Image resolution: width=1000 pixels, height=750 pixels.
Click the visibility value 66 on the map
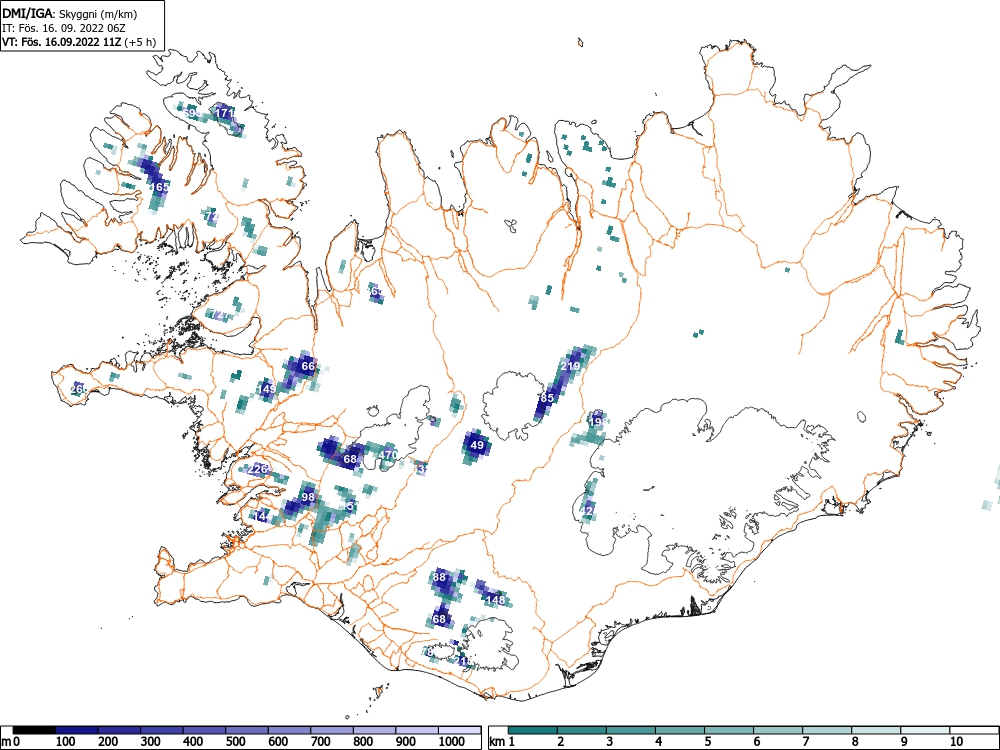308,366
